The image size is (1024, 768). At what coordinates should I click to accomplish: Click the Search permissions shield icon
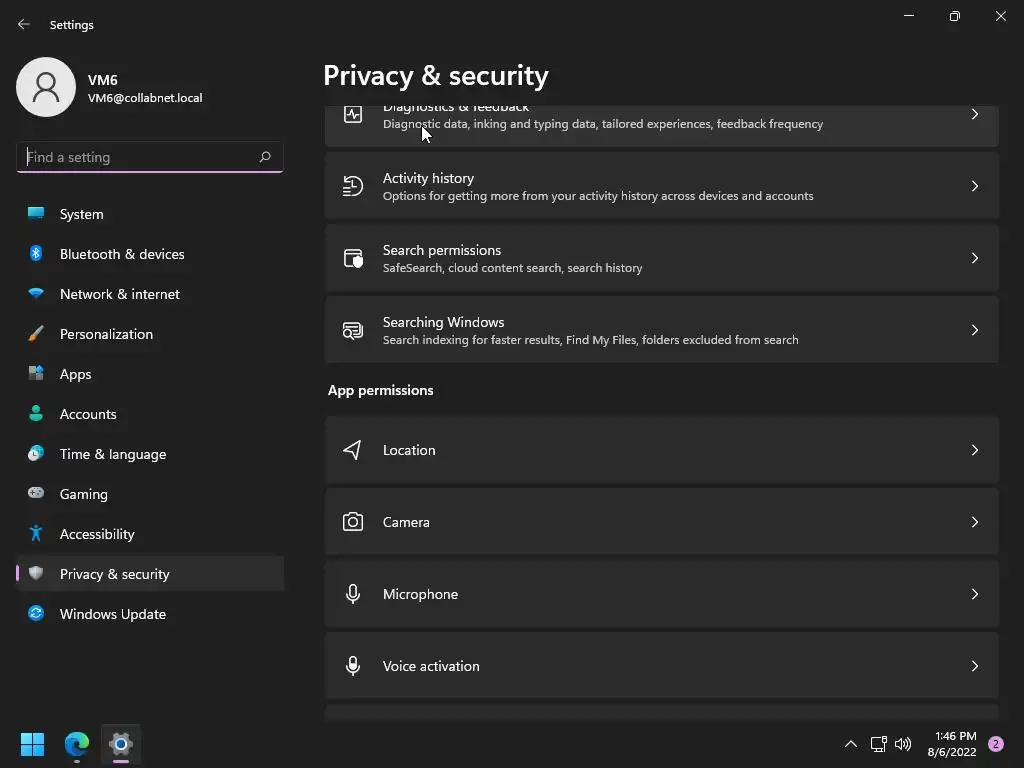(352, 258)
